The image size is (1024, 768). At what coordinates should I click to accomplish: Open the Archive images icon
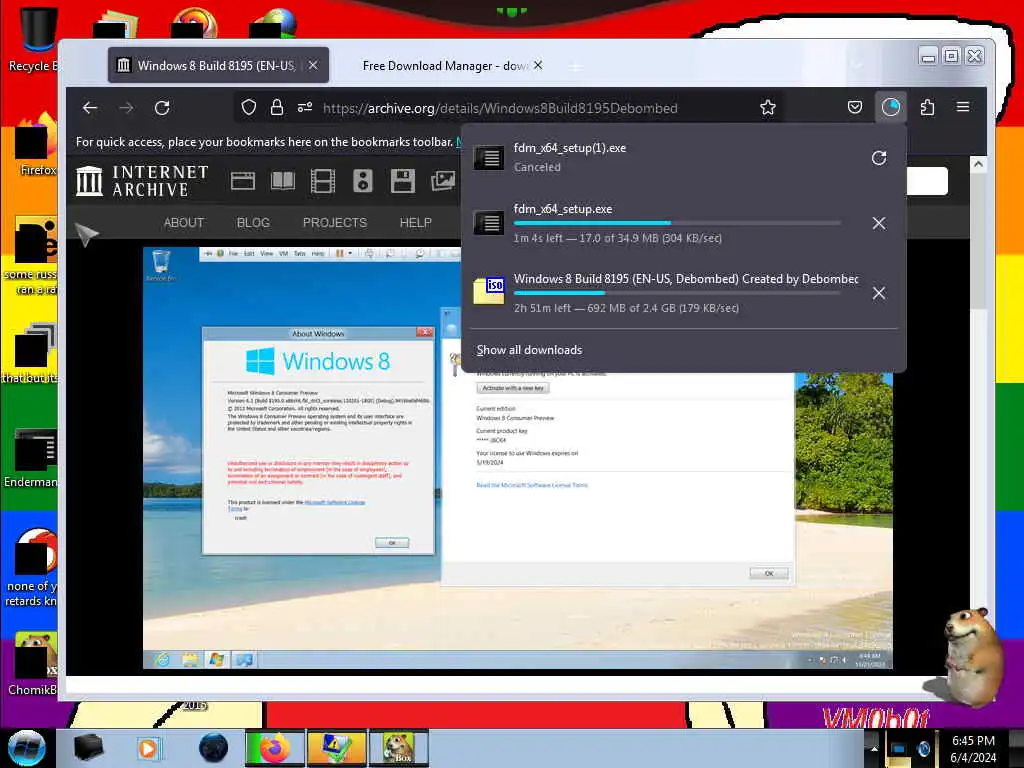(x=443, y=181)
